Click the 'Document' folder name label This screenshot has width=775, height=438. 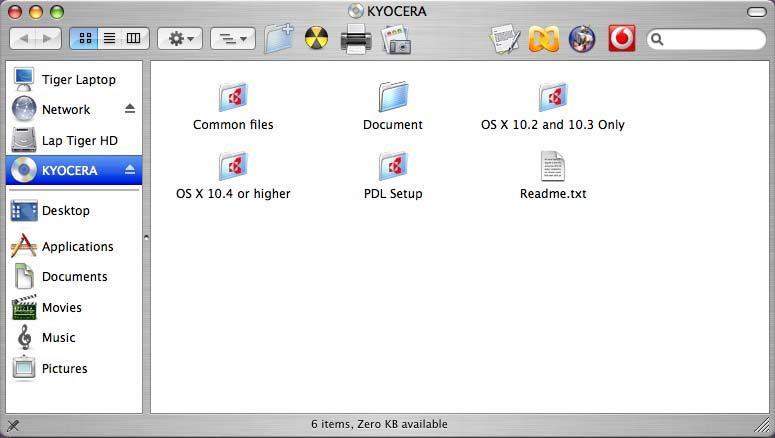(x=393, y=125)
